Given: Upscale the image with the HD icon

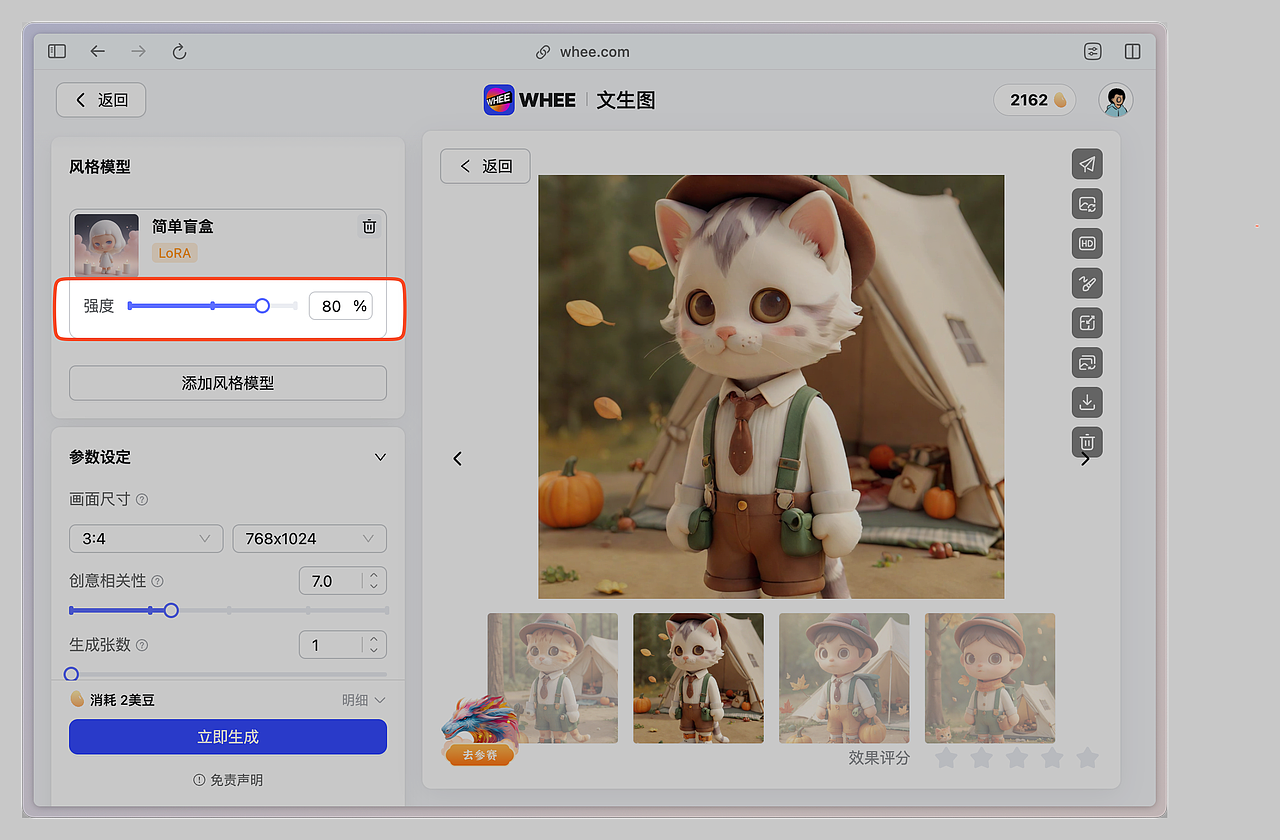Looking at the screenshot, I should point(1087,243).
